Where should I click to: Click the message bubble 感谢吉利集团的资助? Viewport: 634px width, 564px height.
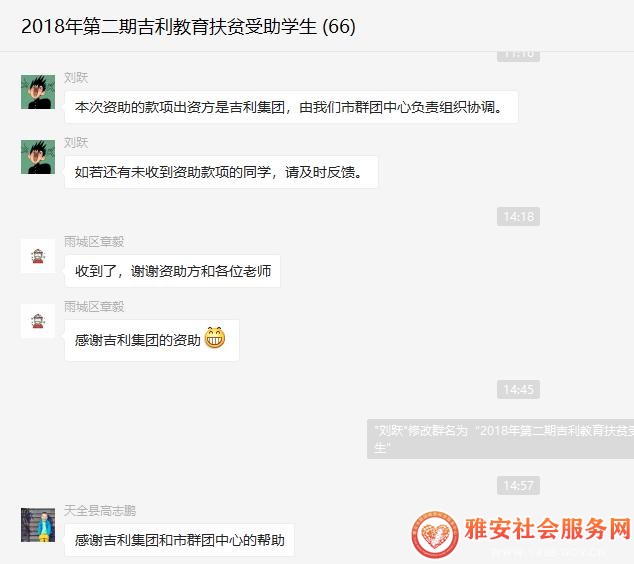point(152,340)
